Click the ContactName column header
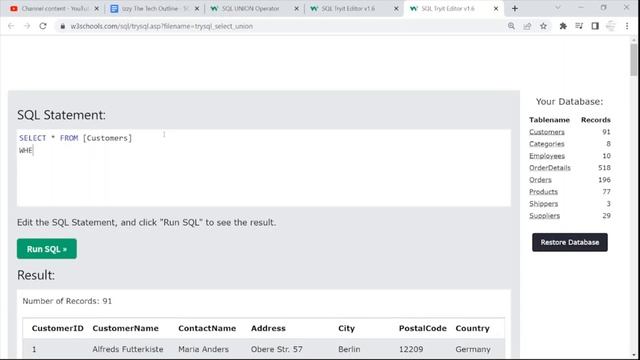Screen dimensions: 640x360 pyautogui.click(x=207, y=329)
